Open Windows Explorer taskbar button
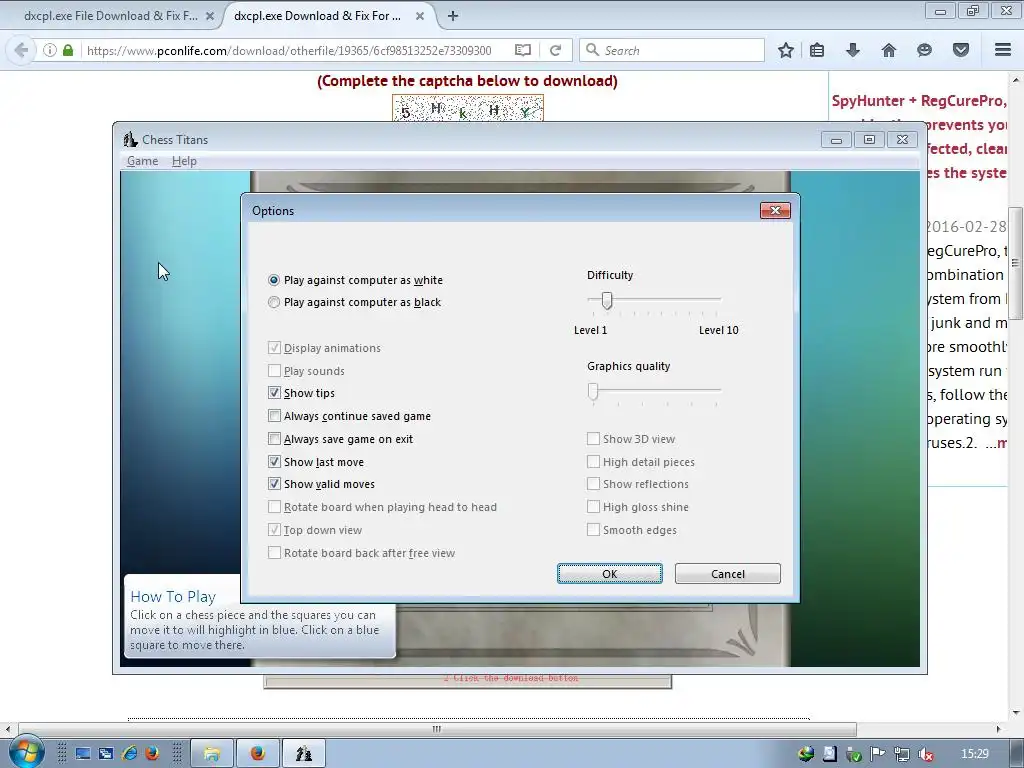Viewport: 1024px width, 768px height. (212, 754)
